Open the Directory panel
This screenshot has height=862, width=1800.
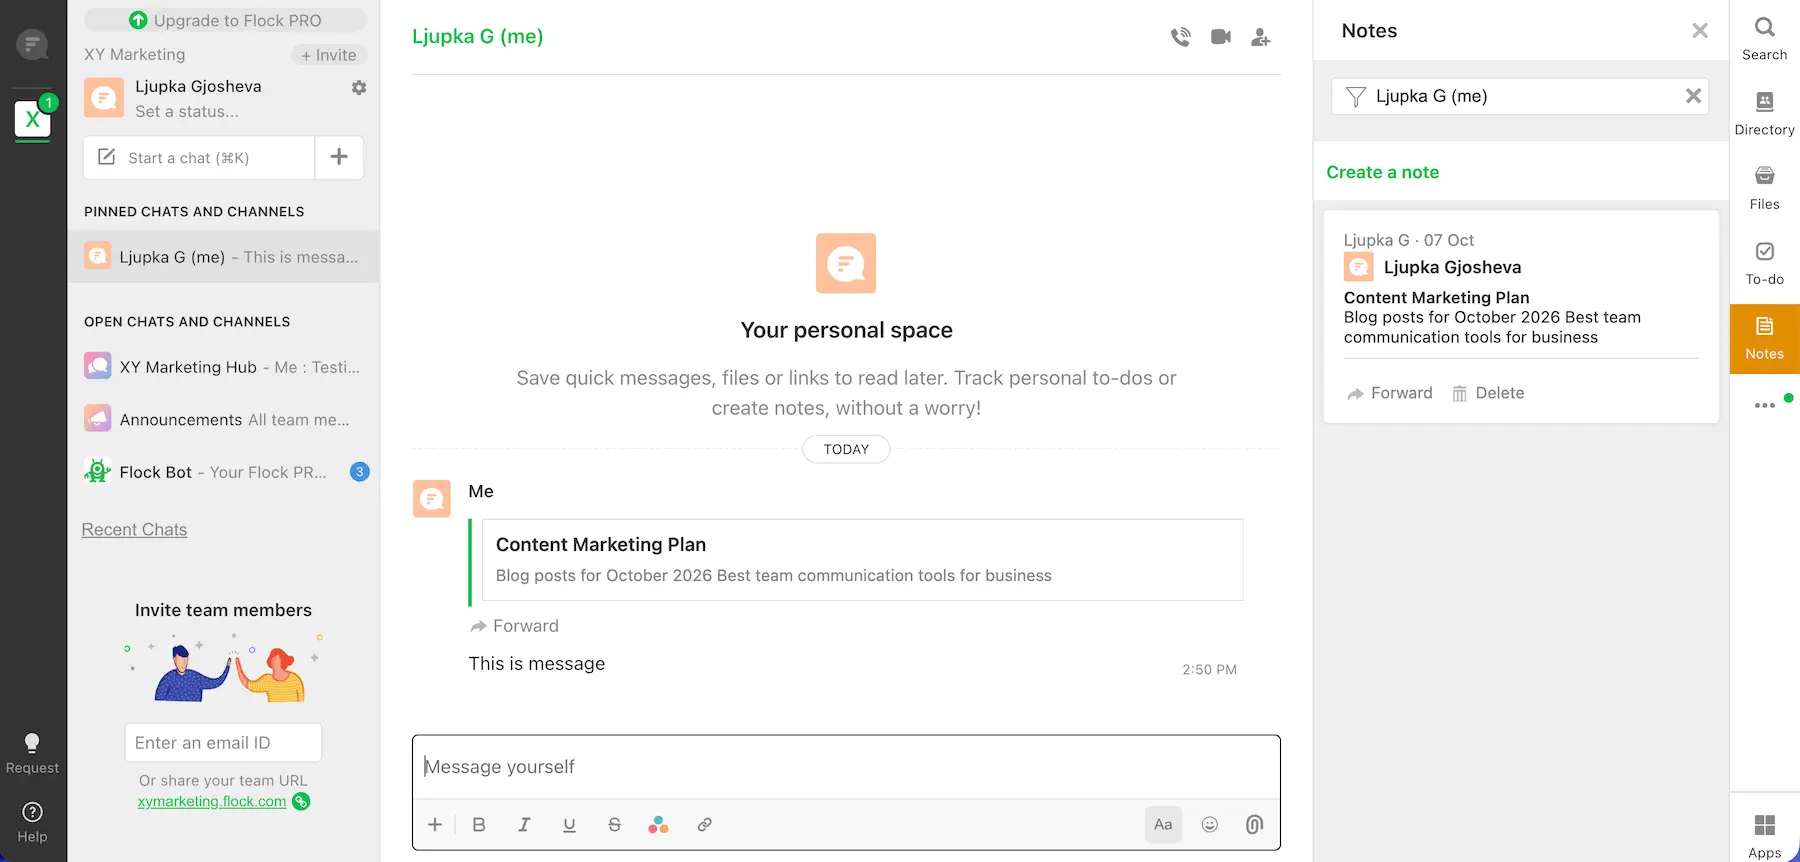[1765, 113]
